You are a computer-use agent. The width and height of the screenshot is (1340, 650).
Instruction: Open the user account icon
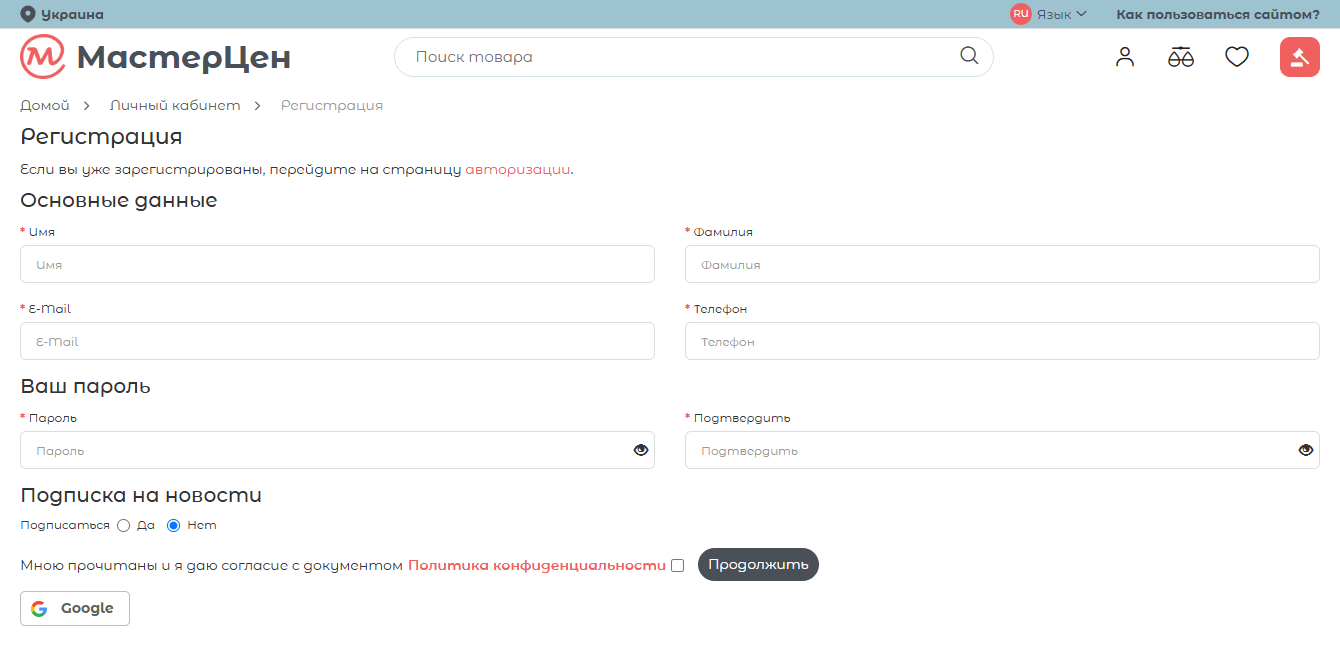pos(1125,57)
